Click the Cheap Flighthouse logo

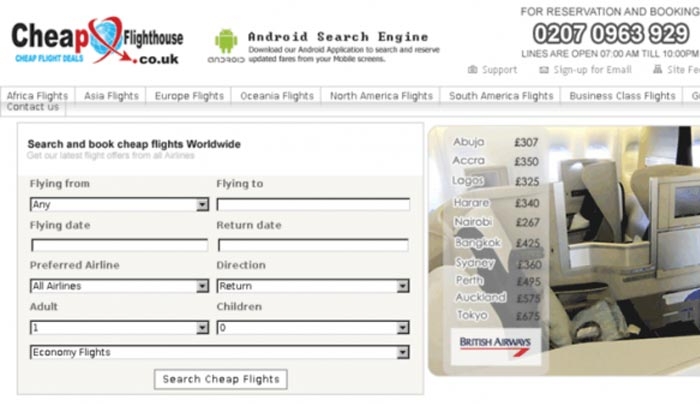coord(97,41)
